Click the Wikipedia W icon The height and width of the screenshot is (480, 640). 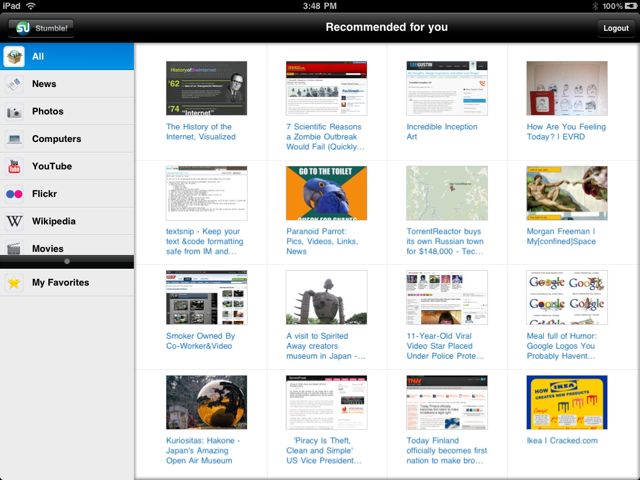click(14, 221)
